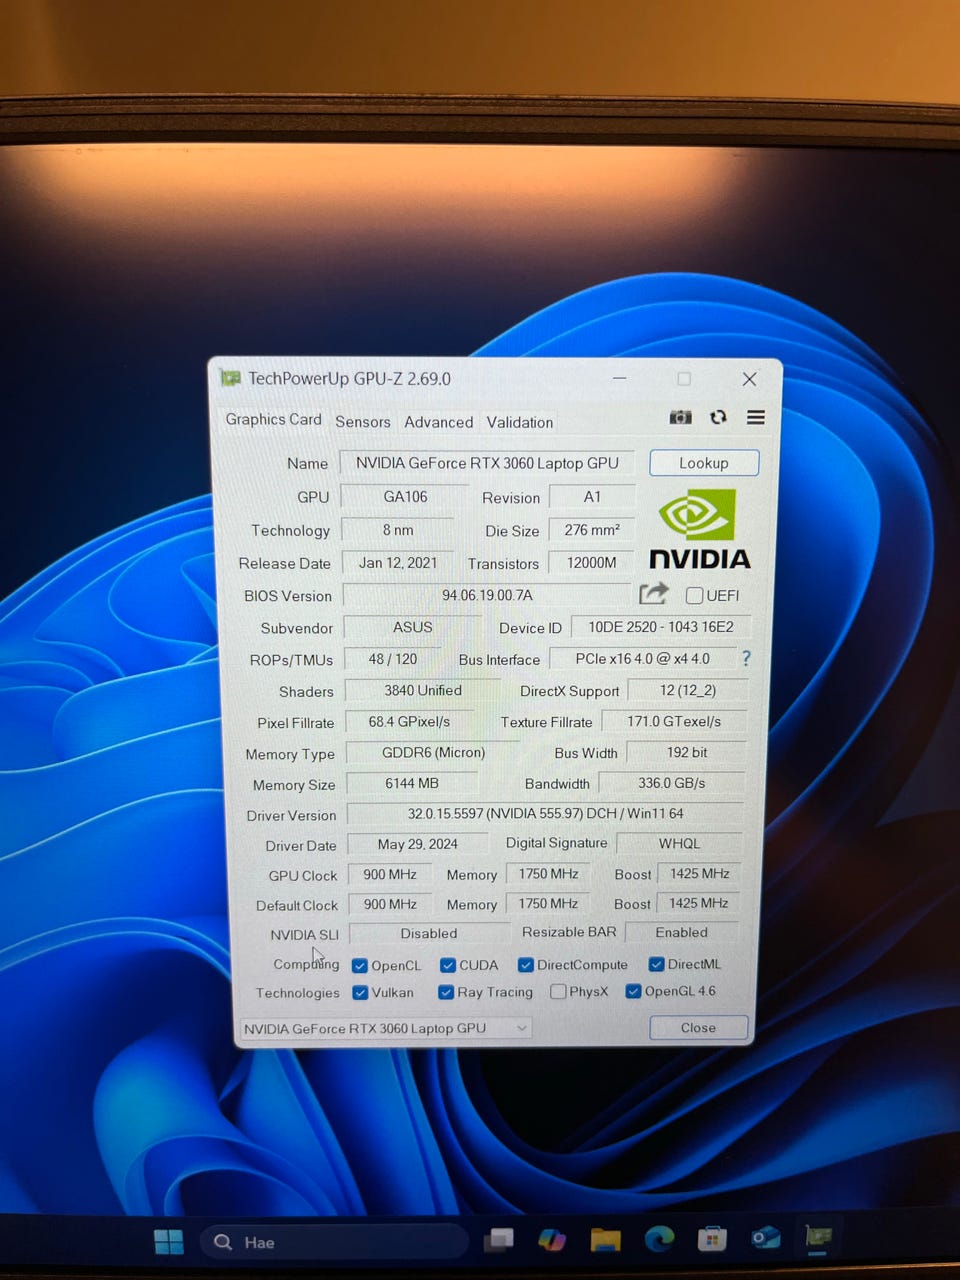Toggle the DirectML checkbox
Viewport: 960px width, 1280px height.
pos(656,964)
